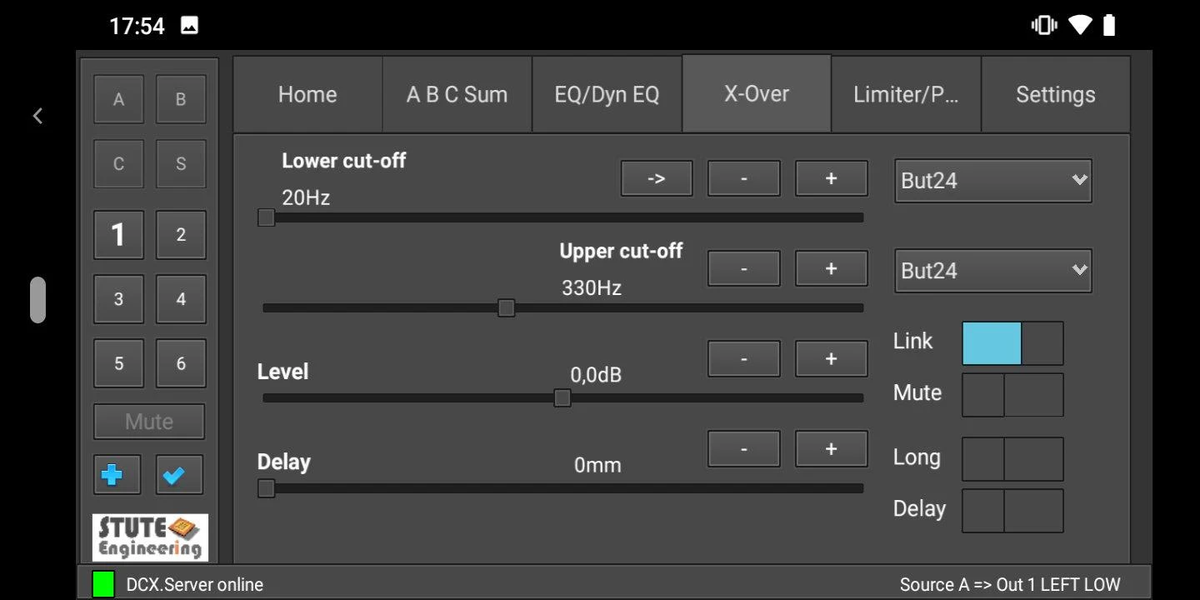Select input channel A
Image resolution: width=1200 pixels, height=600 pixels.
pyautogui.click(x=119, y=100)
